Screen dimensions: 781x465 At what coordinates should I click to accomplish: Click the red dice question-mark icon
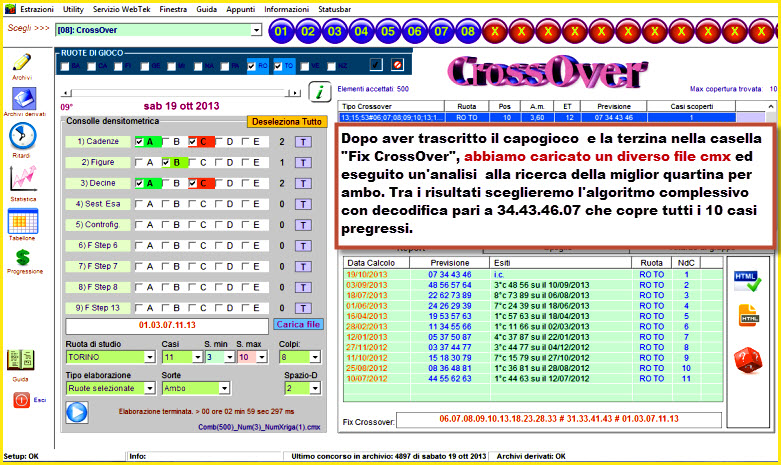click(748, 360)
